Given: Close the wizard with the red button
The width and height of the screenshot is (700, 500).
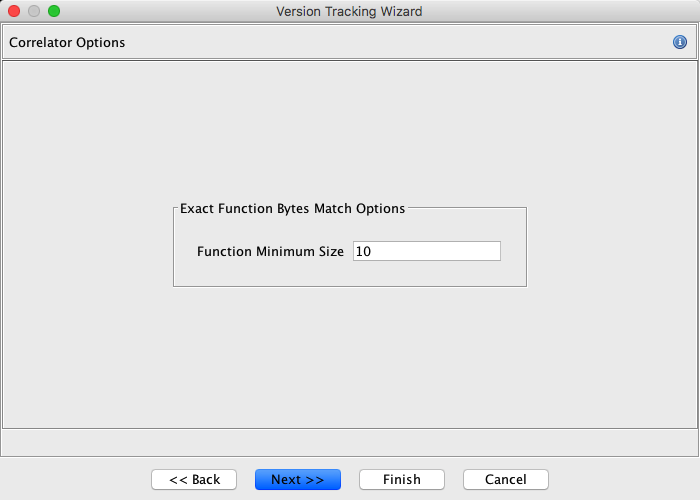Looking at the screenshot, I should [14, 11].
